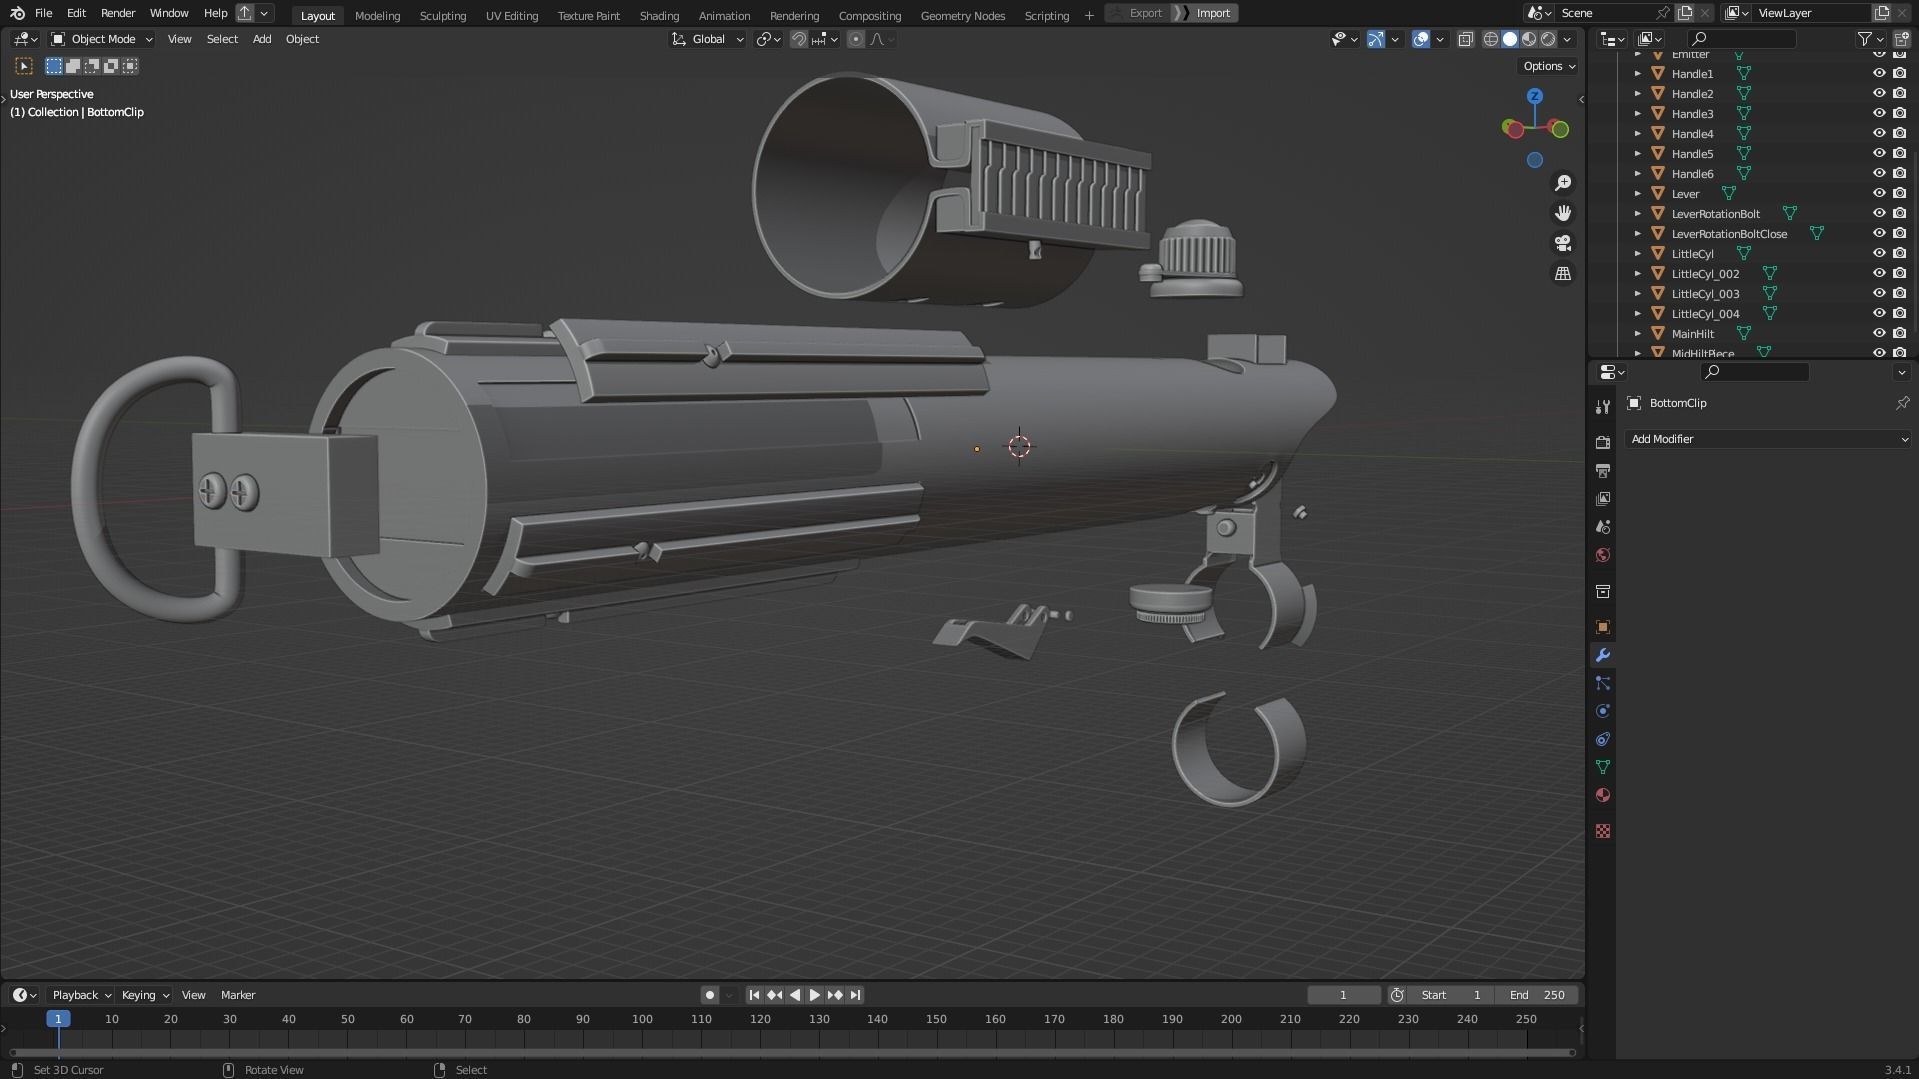Click the Export button
Viewport: 1919px width, 1079px height.
[1139, 13]
